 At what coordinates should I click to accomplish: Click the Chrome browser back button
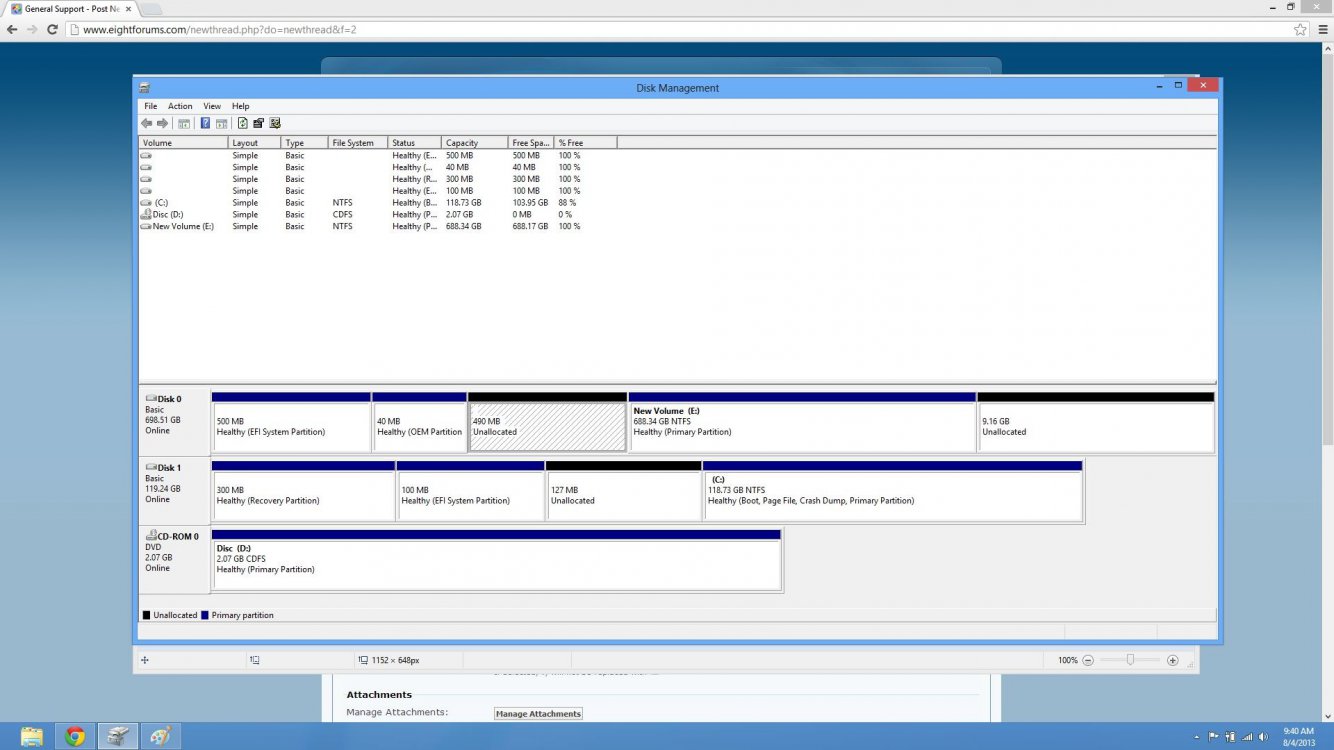coord(12,30)
